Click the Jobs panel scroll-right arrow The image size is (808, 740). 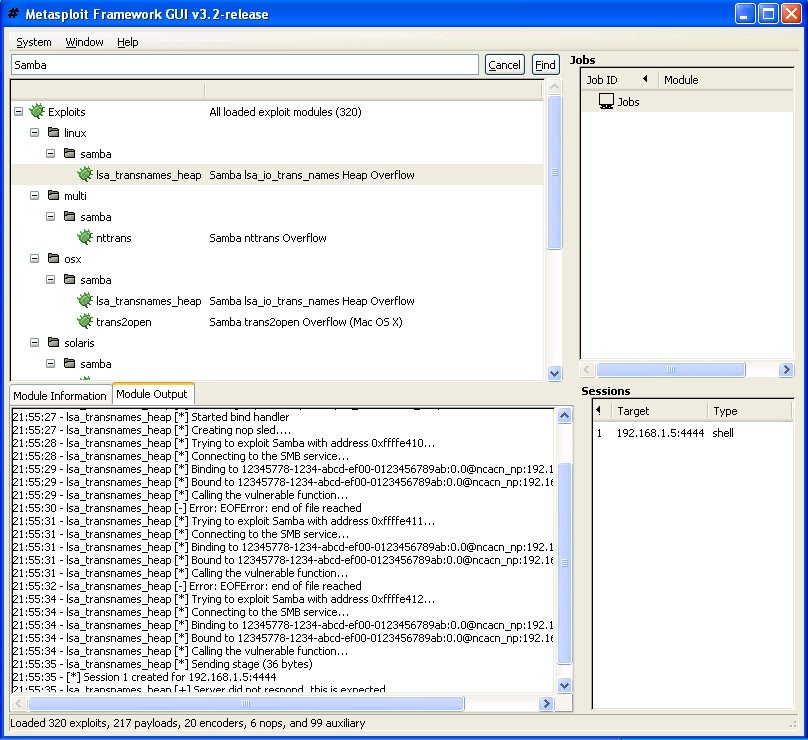point(786,369)
